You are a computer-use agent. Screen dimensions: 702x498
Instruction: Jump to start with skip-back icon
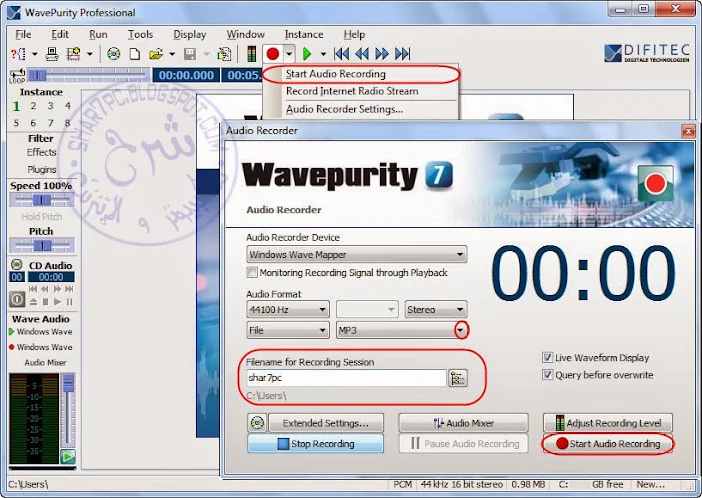[x=342, y=54]
